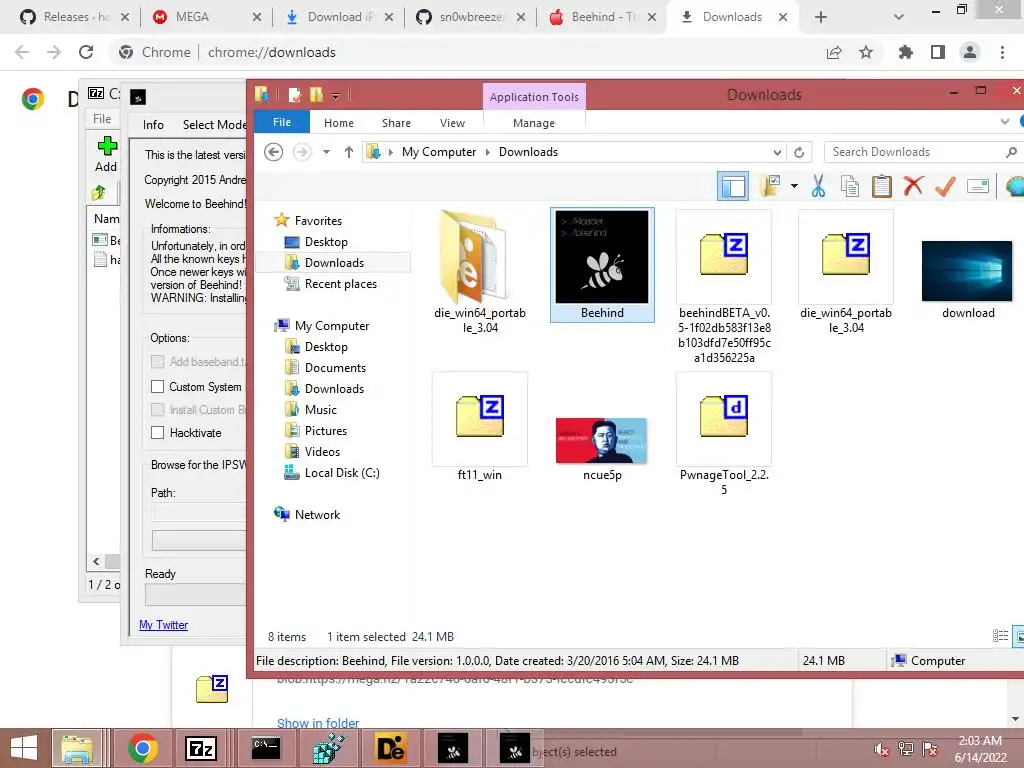Click the chevron after My Computer in path
The width and height of the screenshot is (1024, 768).
pyautogui.click(x=487, y=152)
